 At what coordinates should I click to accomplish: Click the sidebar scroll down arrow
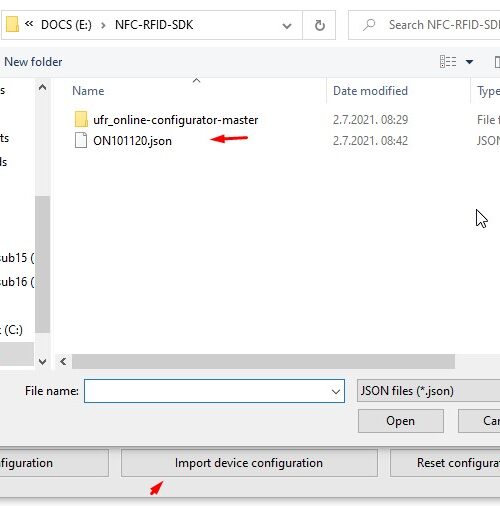pyautogui.click(x=42, y=361)
